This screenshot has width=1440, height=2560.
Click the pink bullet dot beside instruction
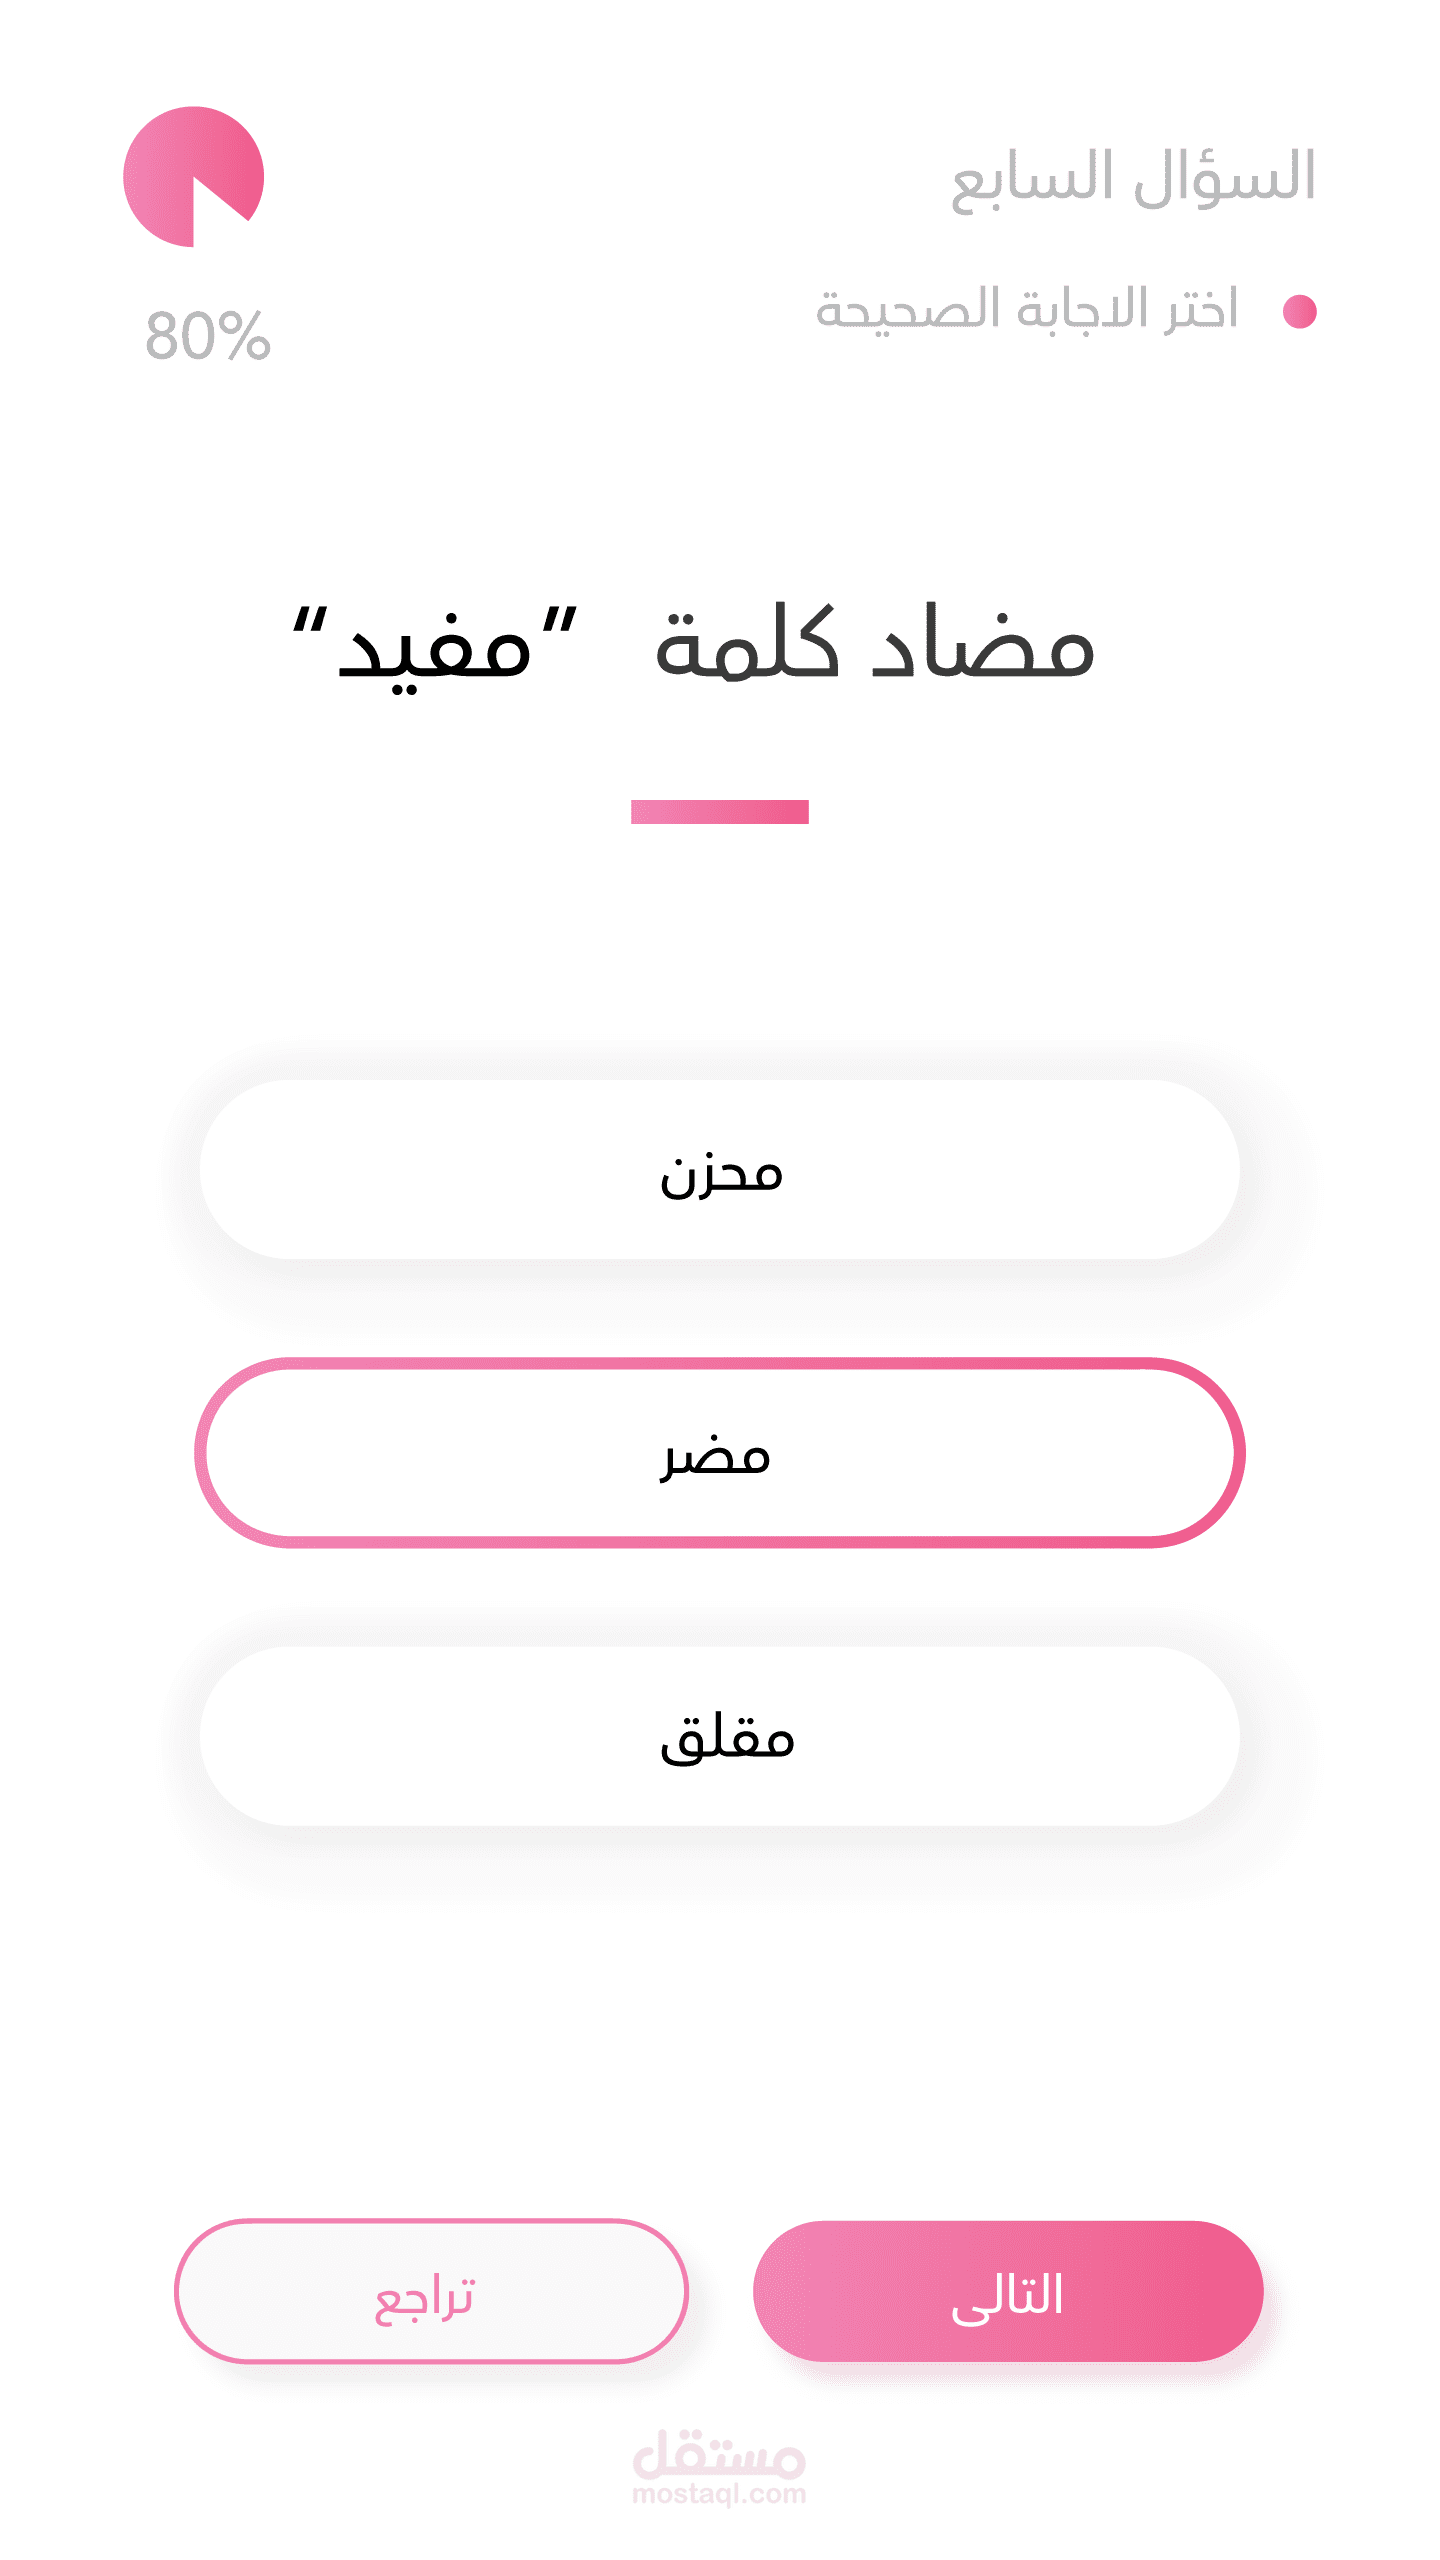1299,311
